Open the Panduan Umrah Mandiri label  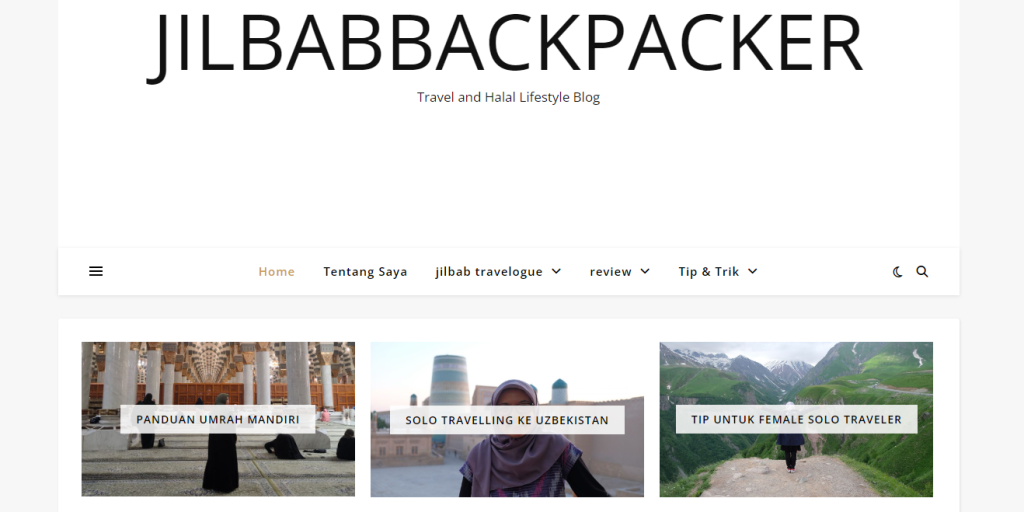pyautogui.click(x=217, y=419)
